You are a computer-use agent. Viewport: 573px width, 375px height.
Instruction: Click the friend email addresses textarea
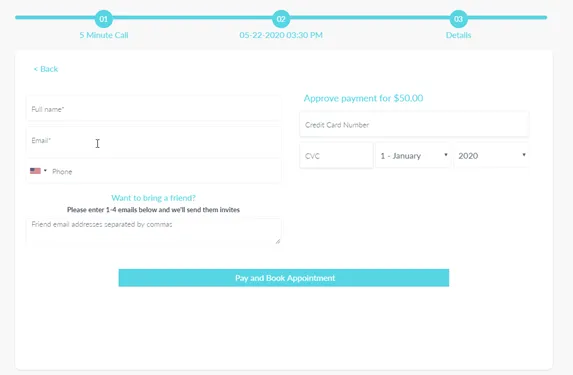pos(153,231)
